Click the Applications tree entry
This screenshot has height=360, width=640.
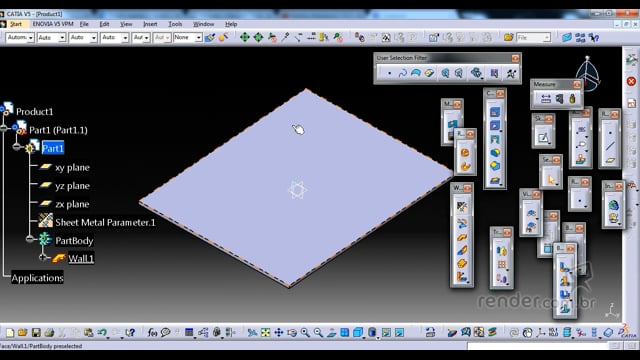pyautogui.click(x=37, y=278)
